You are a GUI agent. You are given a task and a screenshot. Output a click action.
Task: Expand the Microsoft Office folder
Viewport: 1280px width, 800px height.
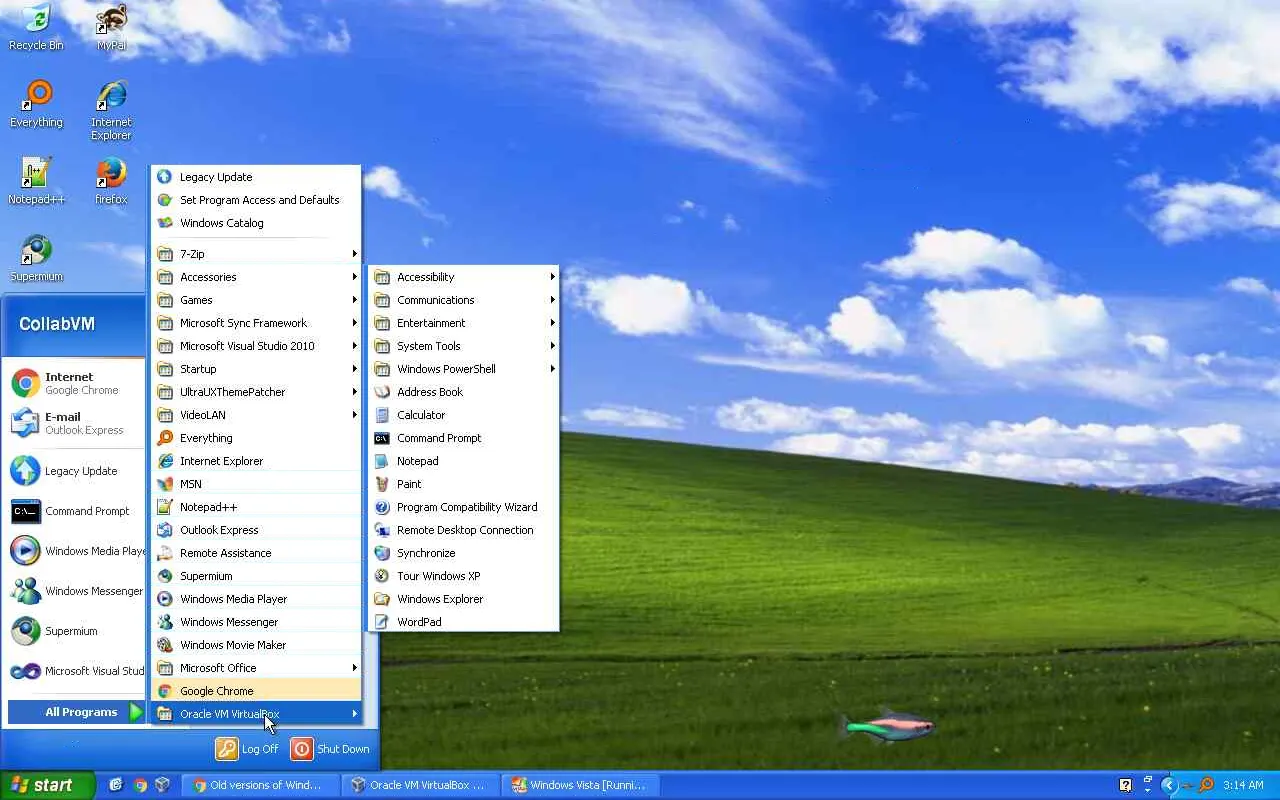coord(256,668)
